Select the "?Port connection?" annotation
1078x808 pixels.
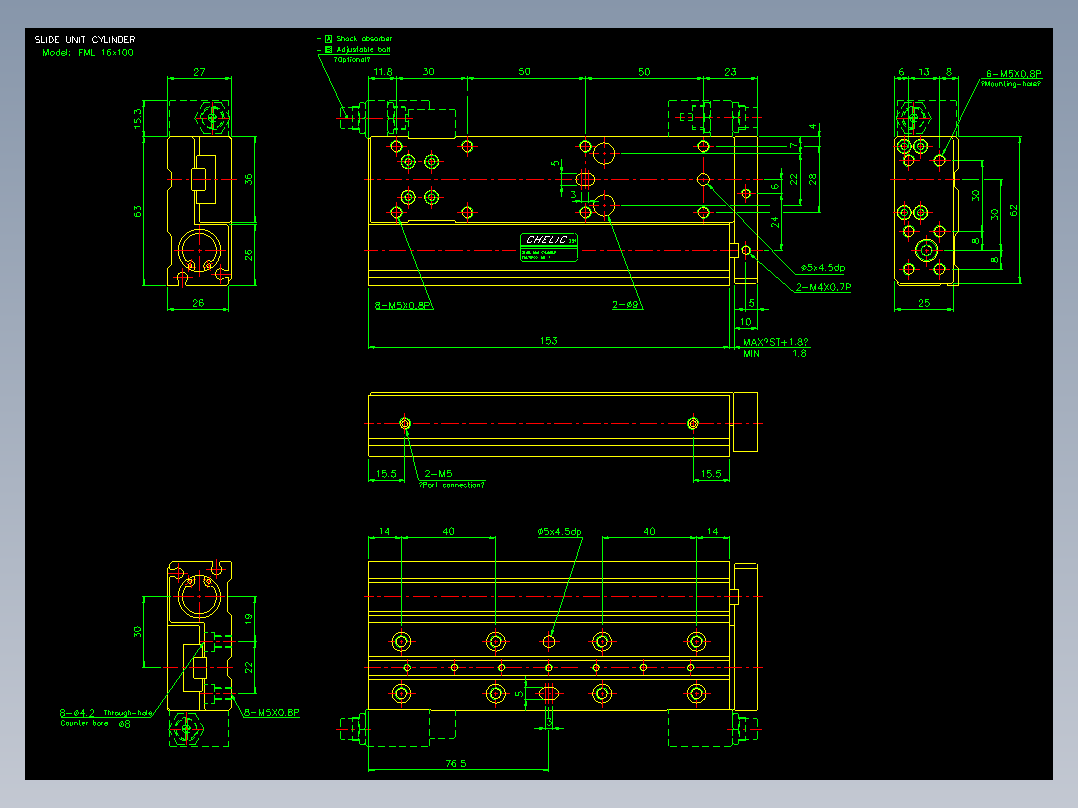coord(452,485)
